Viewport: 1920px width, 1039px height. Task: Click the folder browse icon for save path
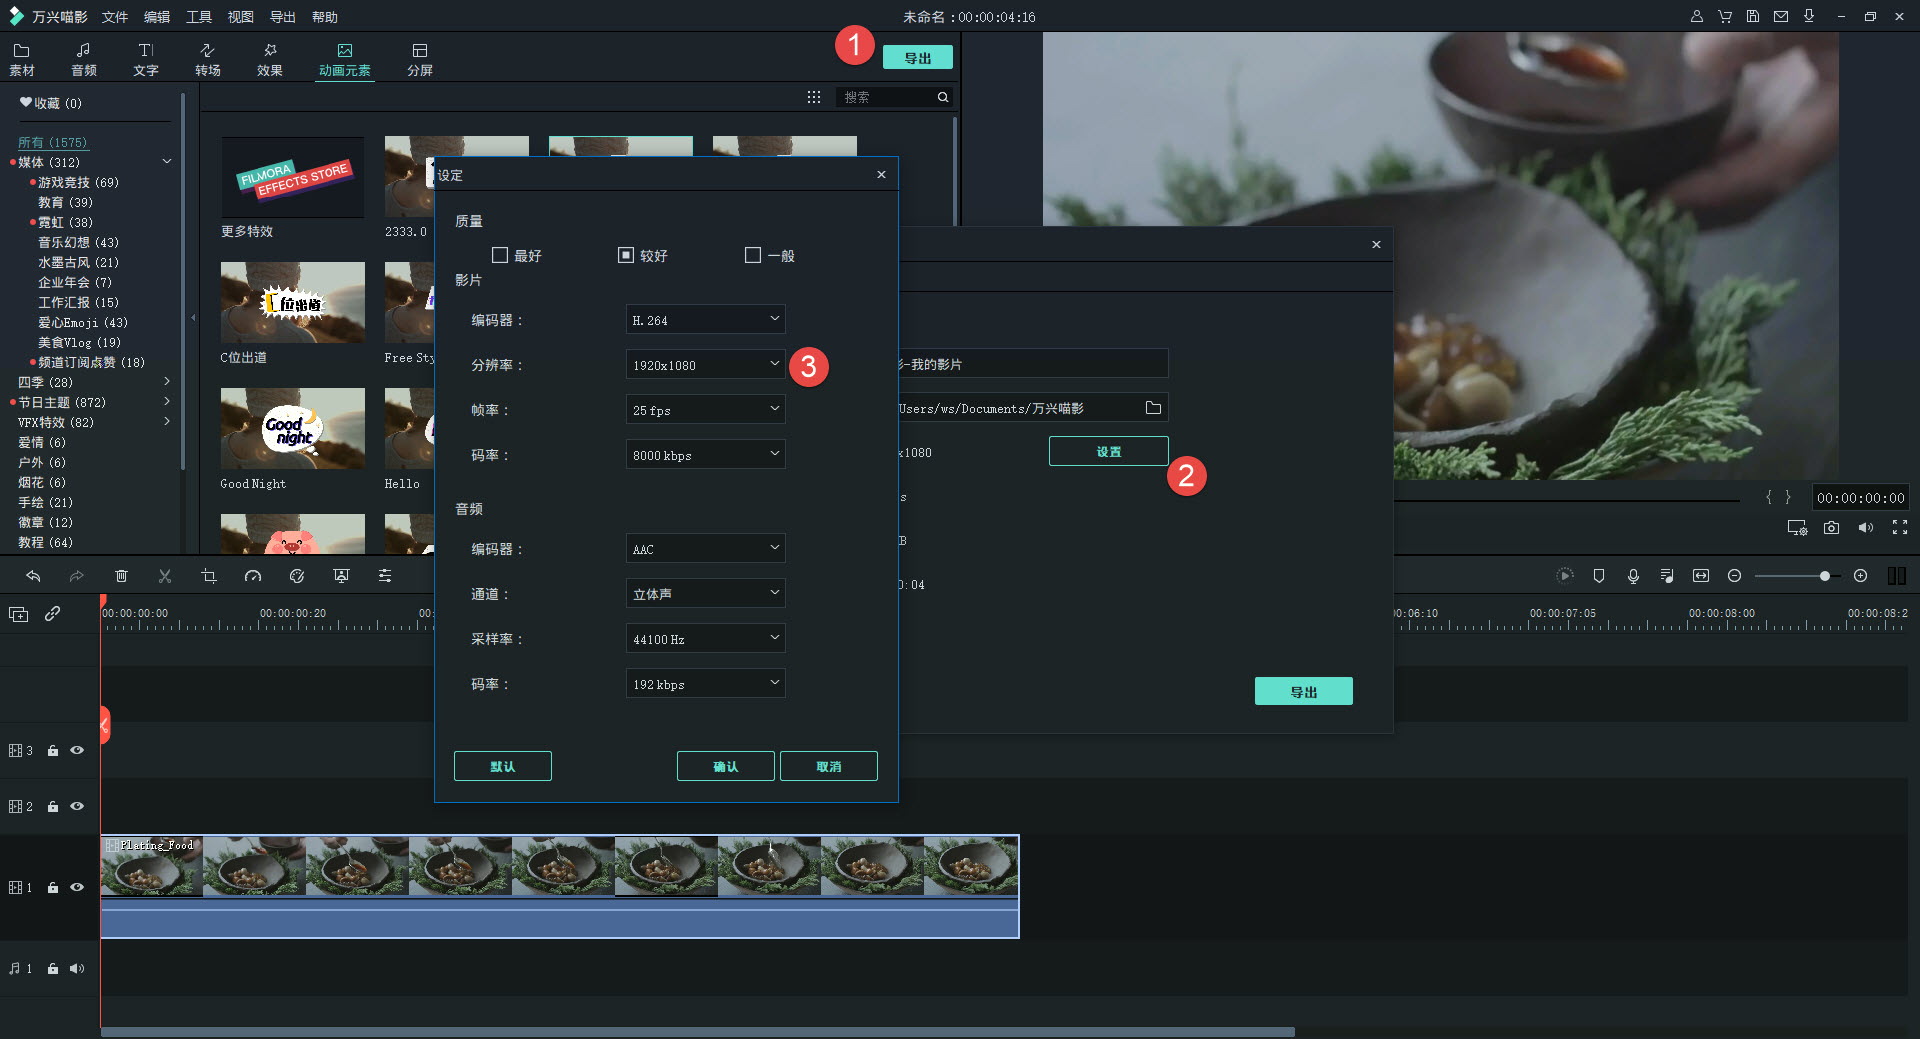point(1153,408)
